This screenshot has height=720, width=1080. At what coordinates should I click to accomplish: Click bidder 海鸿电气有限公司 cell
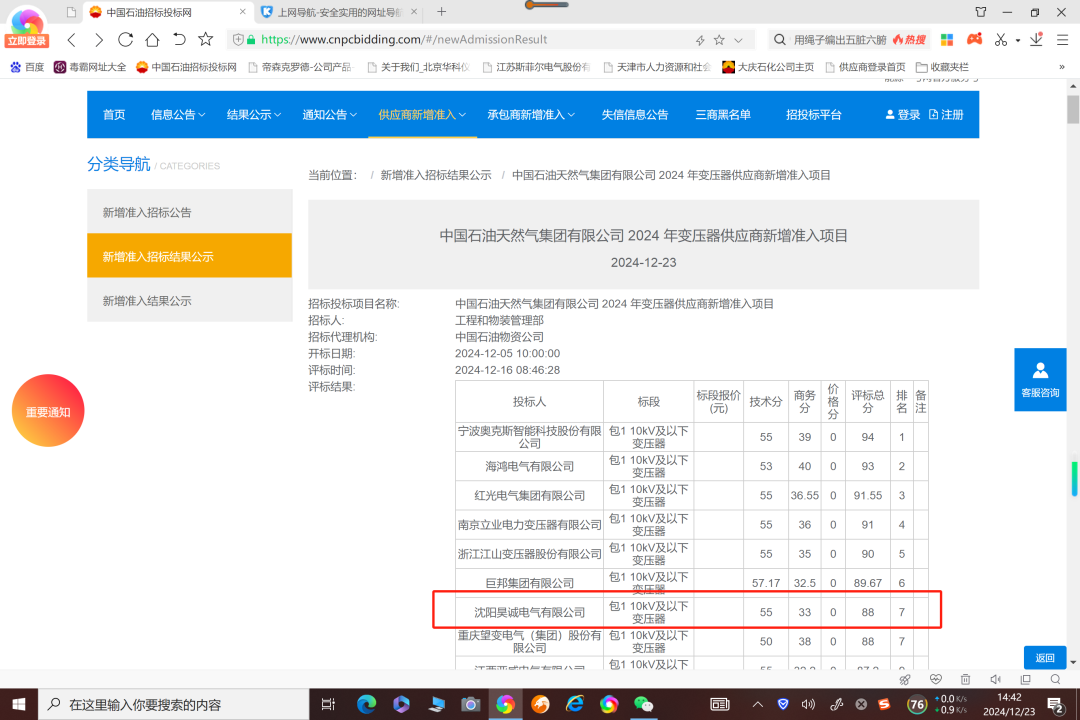pyautogui.click(x=529, y=466)
